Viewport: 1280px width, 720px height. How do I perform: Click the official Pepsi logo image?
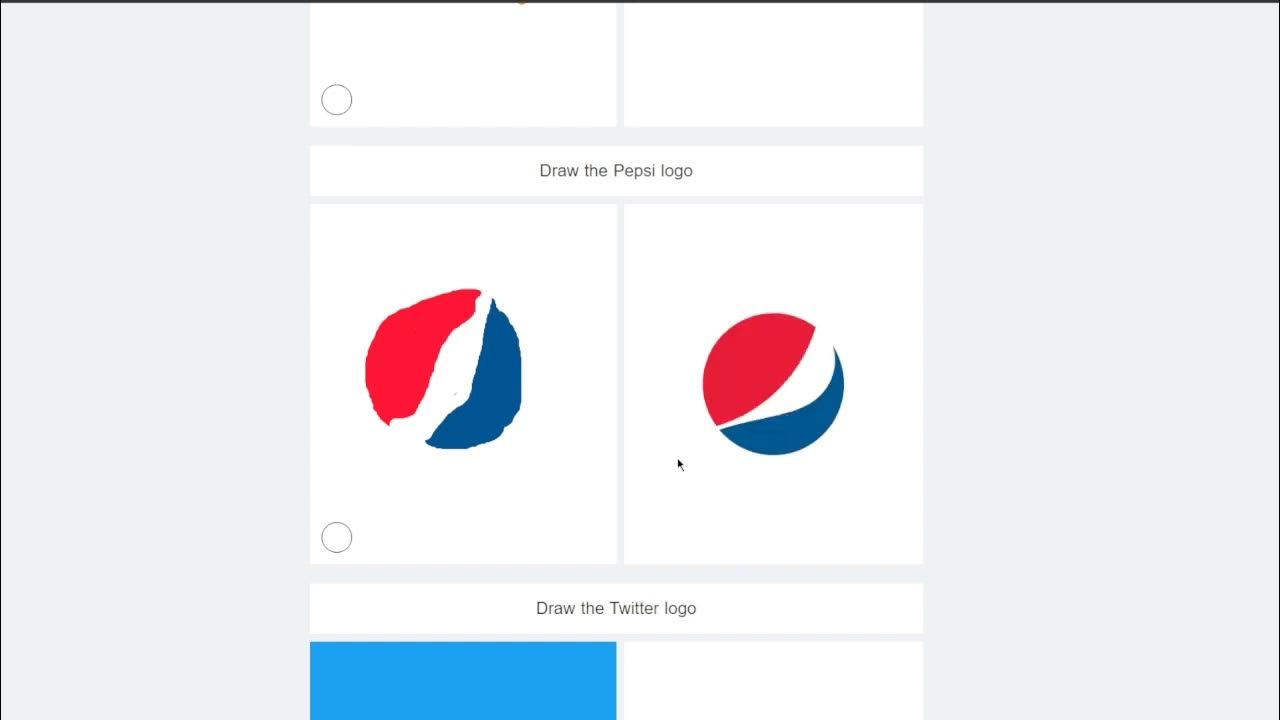pyautogui.click(x=773, y=384)
